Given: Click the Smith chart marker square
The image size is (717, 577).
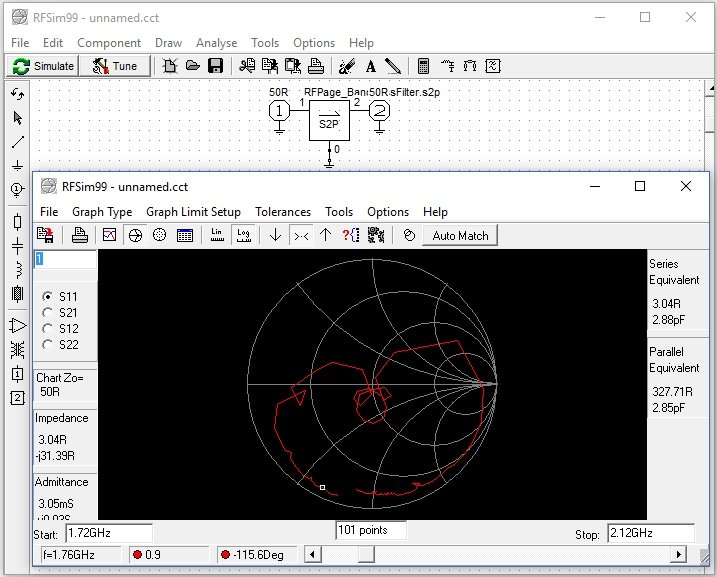Looking at the screenshot, I should coord(322,487).
